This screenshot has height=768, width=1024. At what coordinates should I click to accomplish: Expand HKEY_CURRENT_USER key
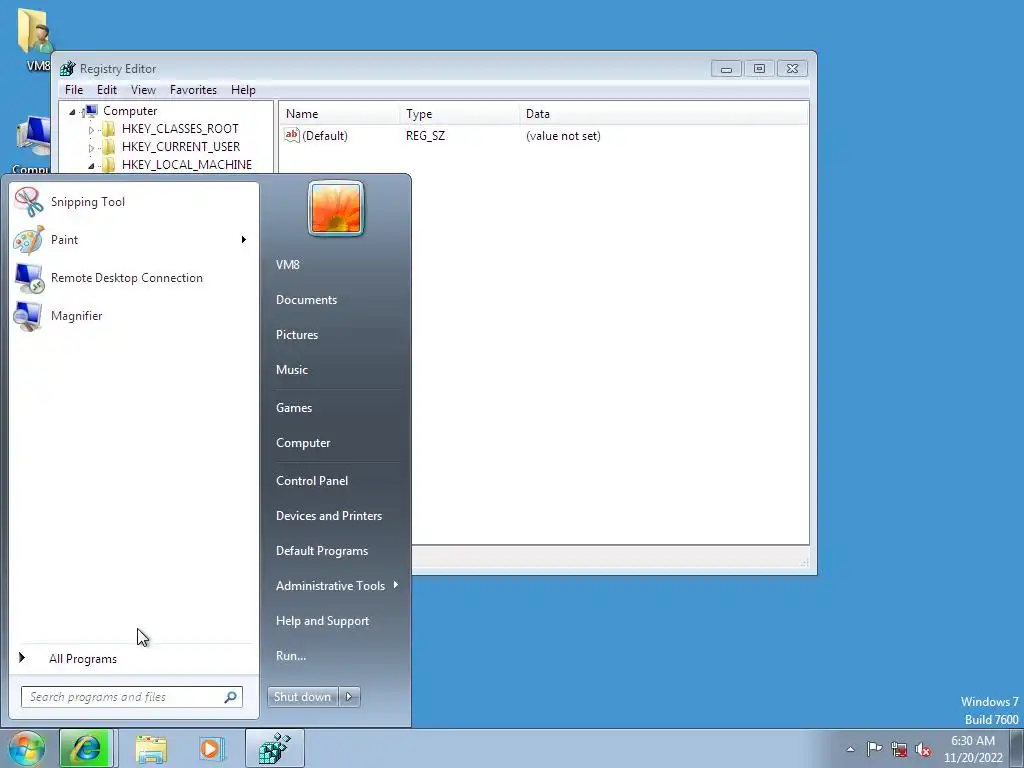point(91,148)
